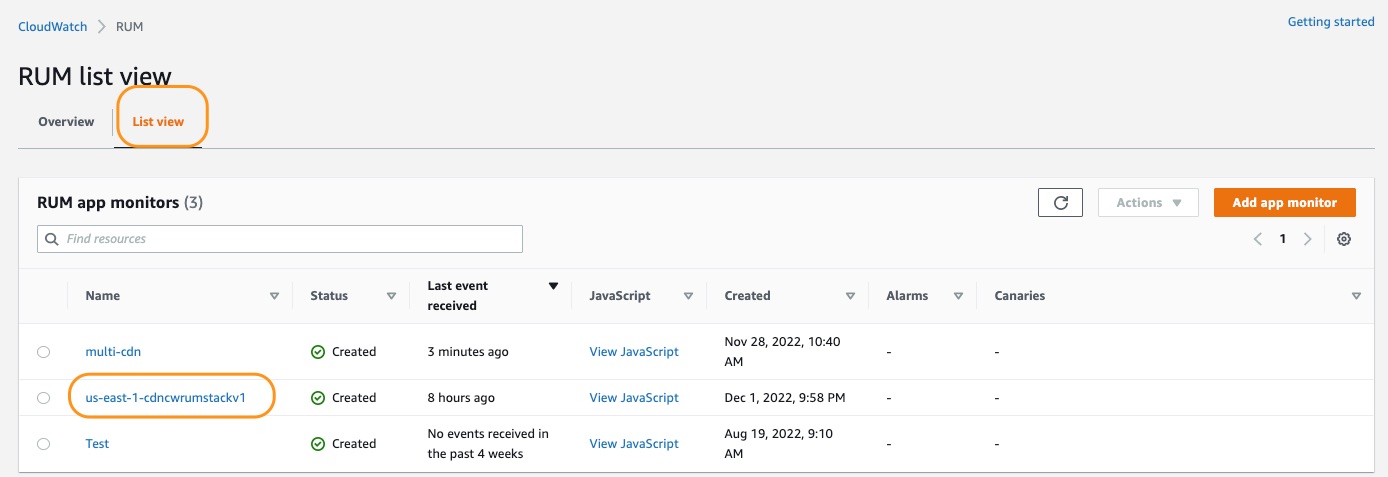The height and width of the screenshot is (477, 1388).
Task: Click the Canaries column header label
Action: [1020, 296]
